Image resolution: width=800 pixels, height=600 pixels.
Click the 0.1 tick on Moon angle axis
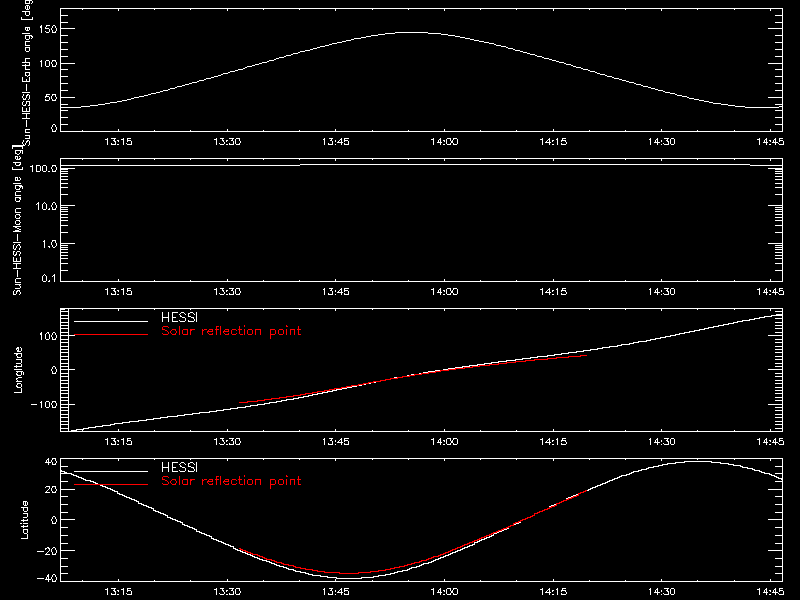click(x=49, y=278)
